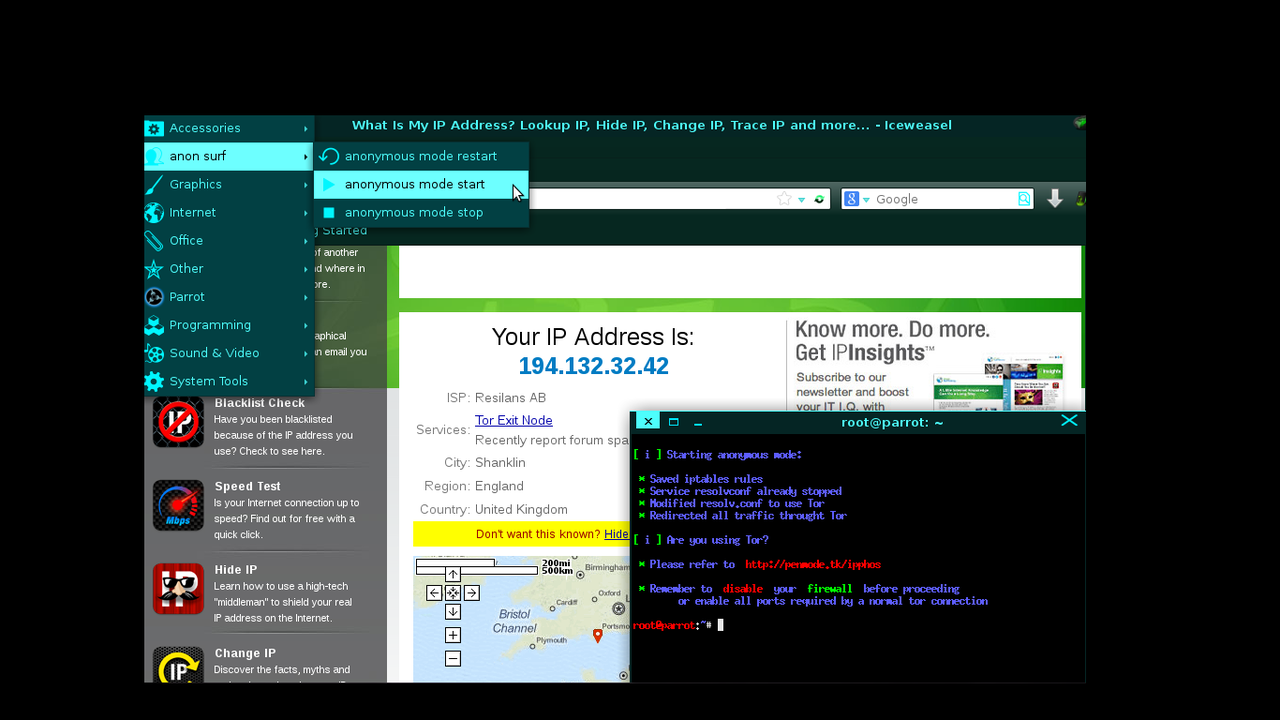Click the Speed Test gauge icon
1280x720 pixels.
click(x=178, y=505)
